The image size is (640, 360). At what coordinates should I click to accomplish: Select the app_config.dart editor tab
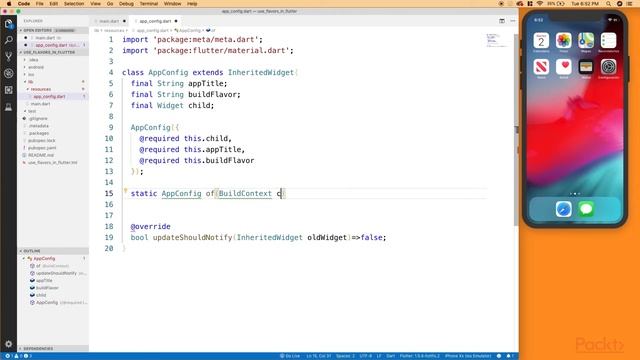click(155, 21)
